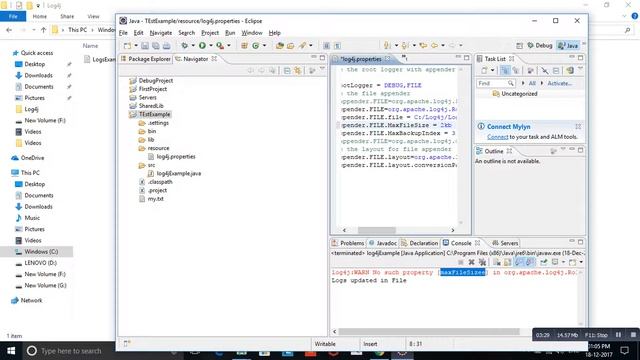Open Windows (C:) in Explorer sidebar

(x=41, y=252)
